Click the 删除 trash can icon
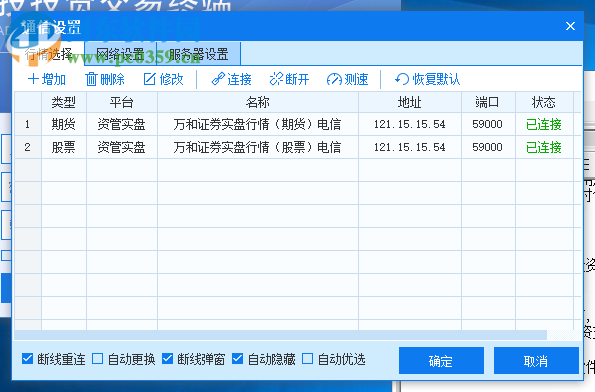Viewport: 595px width, 392px height. (x=91, y=79)
